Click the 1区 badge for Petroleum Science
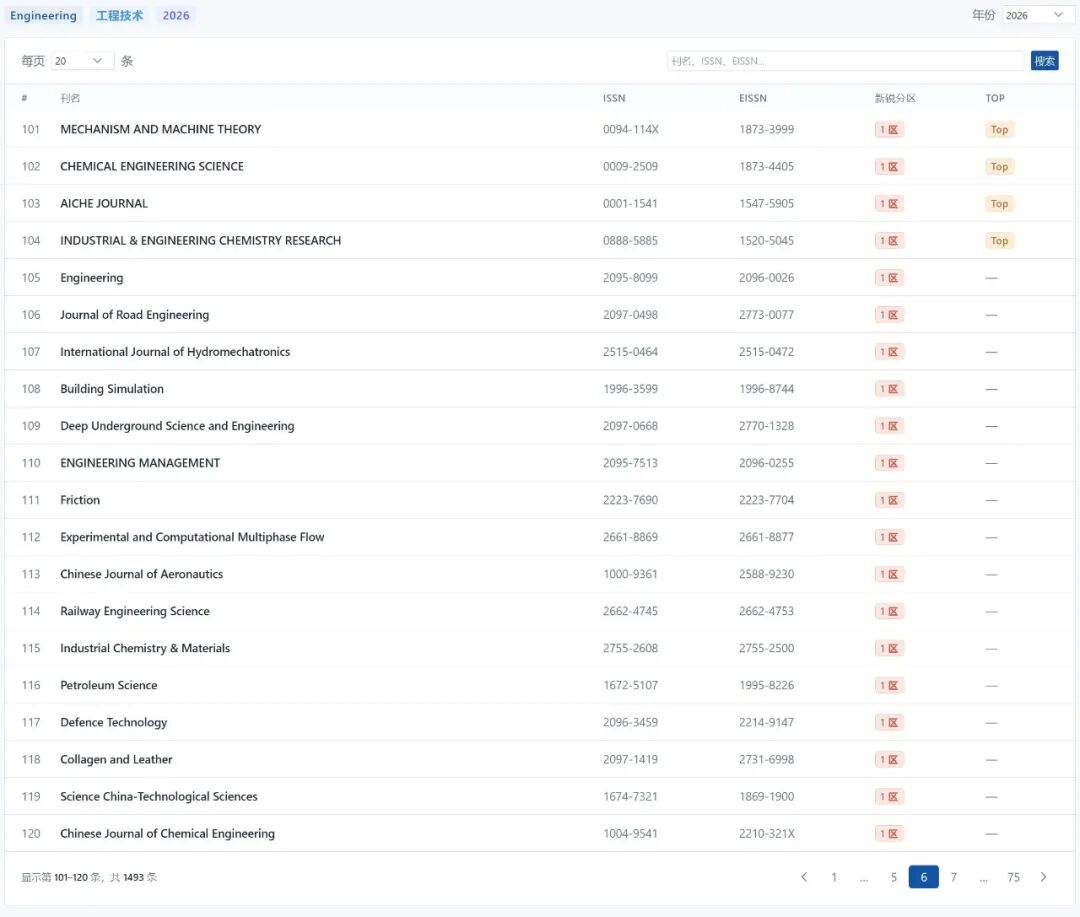 [x=889, y=686]
